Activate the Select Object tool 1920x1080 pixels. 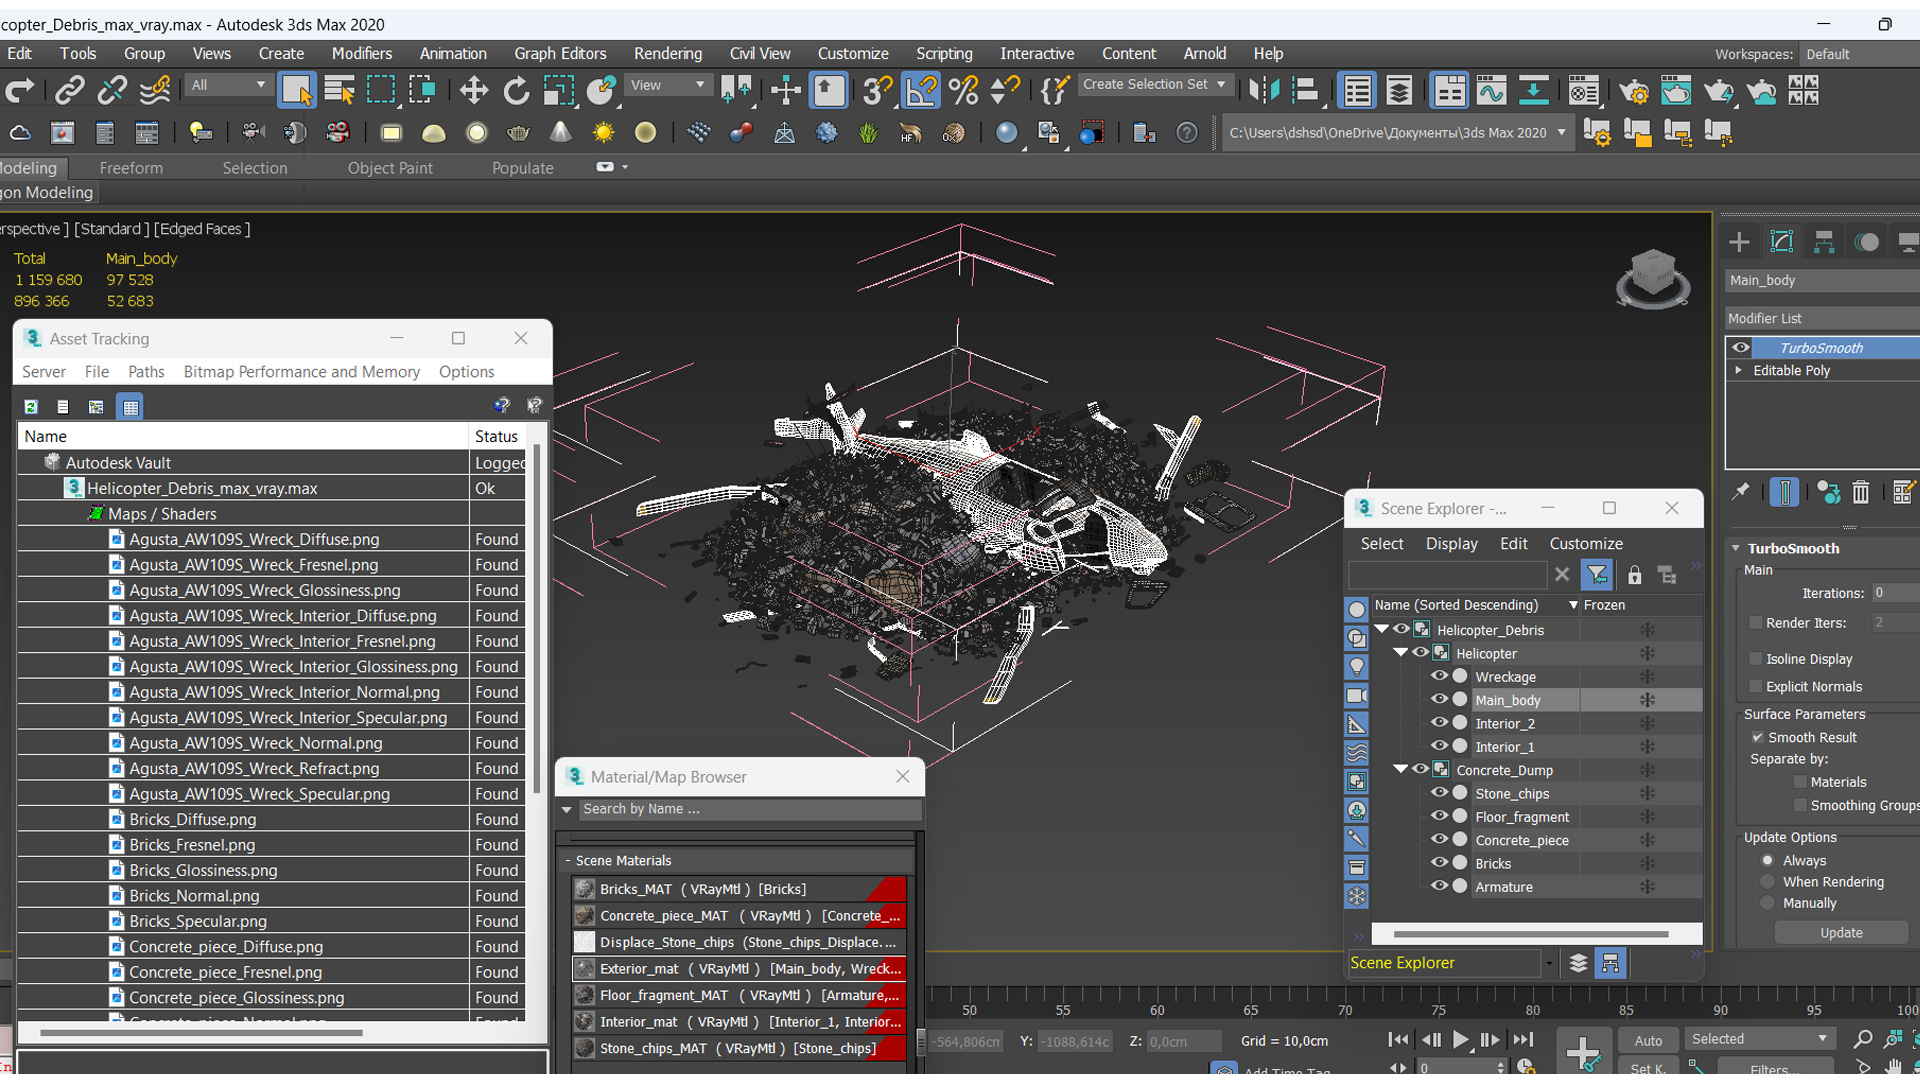point(296,90)
